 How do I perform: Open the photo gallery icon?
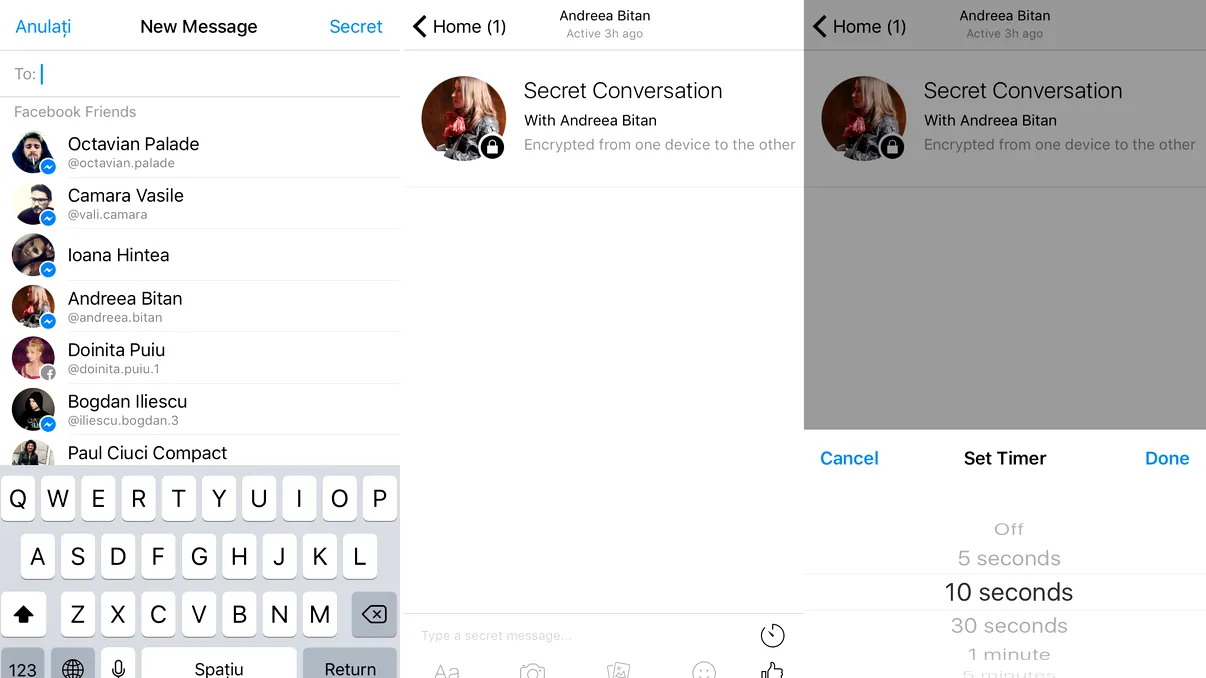(x=618, y=670)
